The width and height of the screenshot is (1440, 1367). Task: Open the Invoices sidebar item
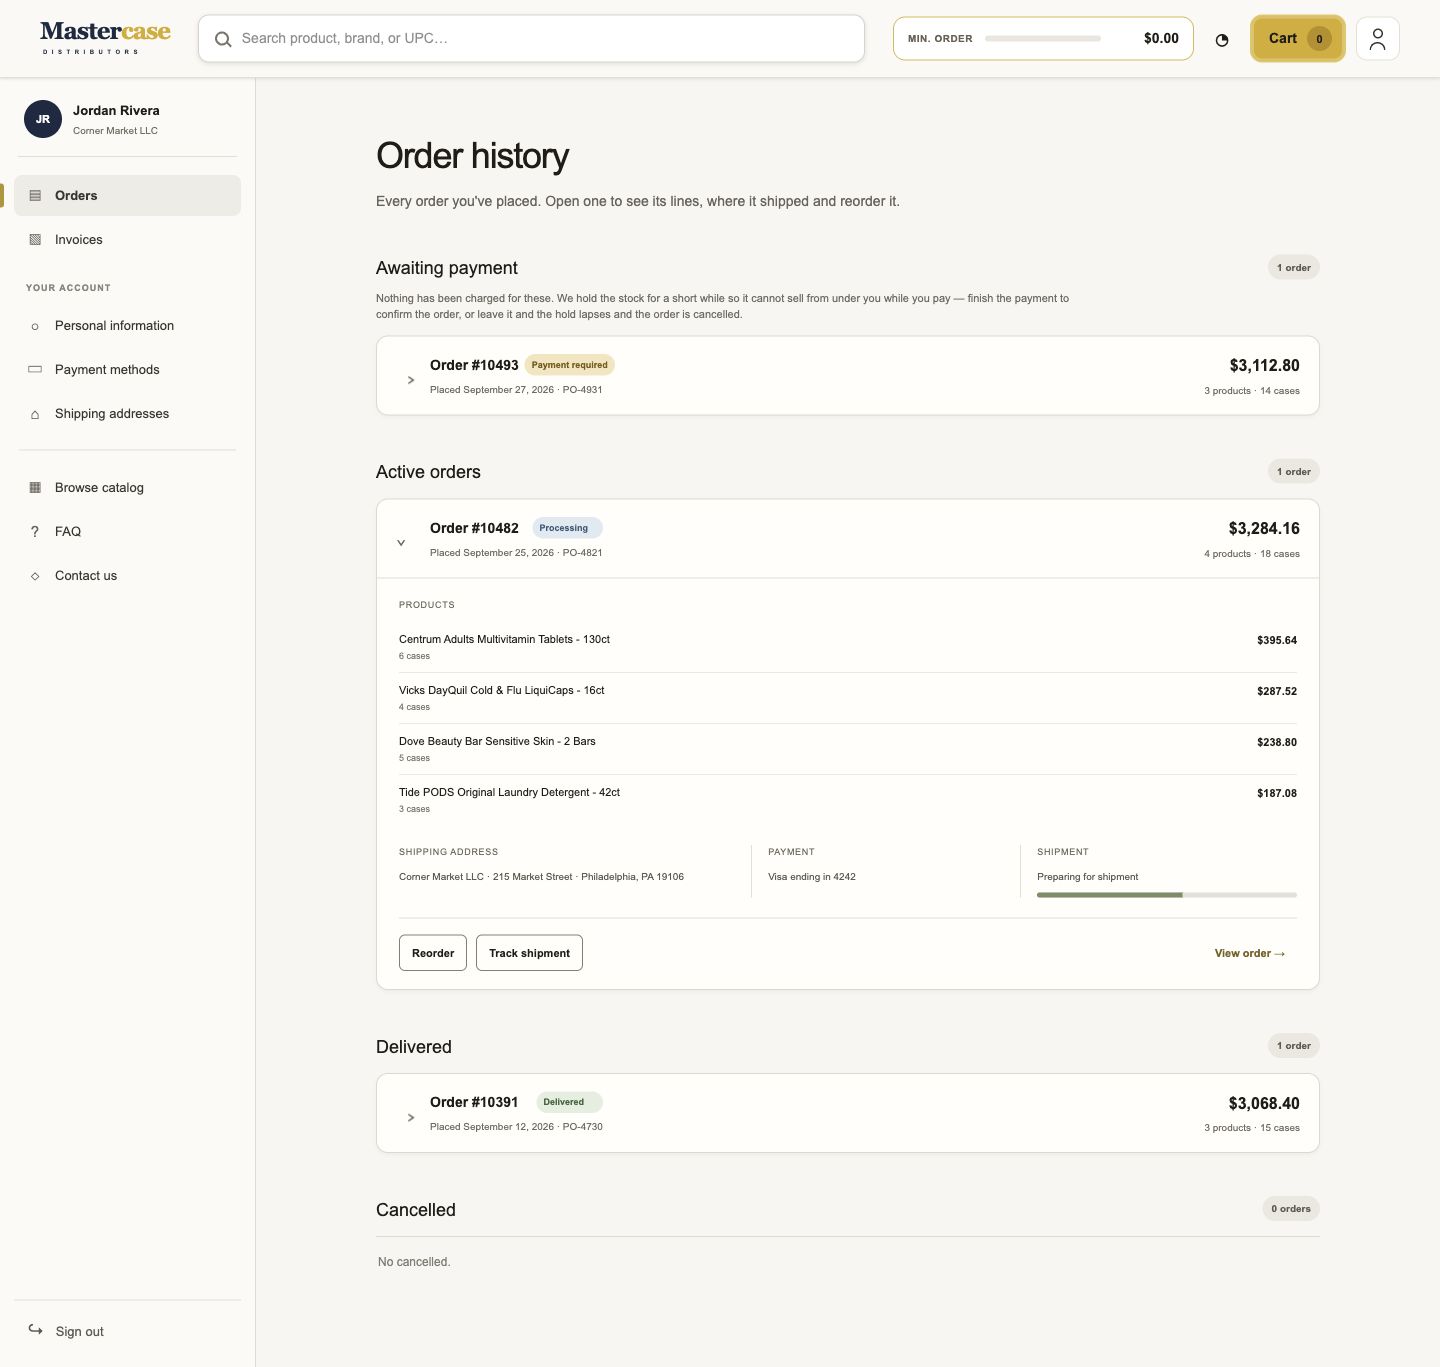click(127, 240)
